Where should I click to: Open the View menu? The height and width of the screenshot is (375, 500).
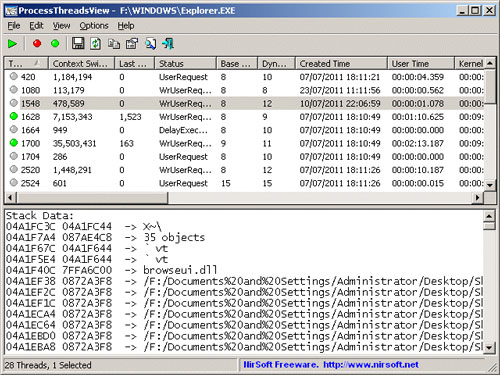pyautogui.click(x=61, y=26)
